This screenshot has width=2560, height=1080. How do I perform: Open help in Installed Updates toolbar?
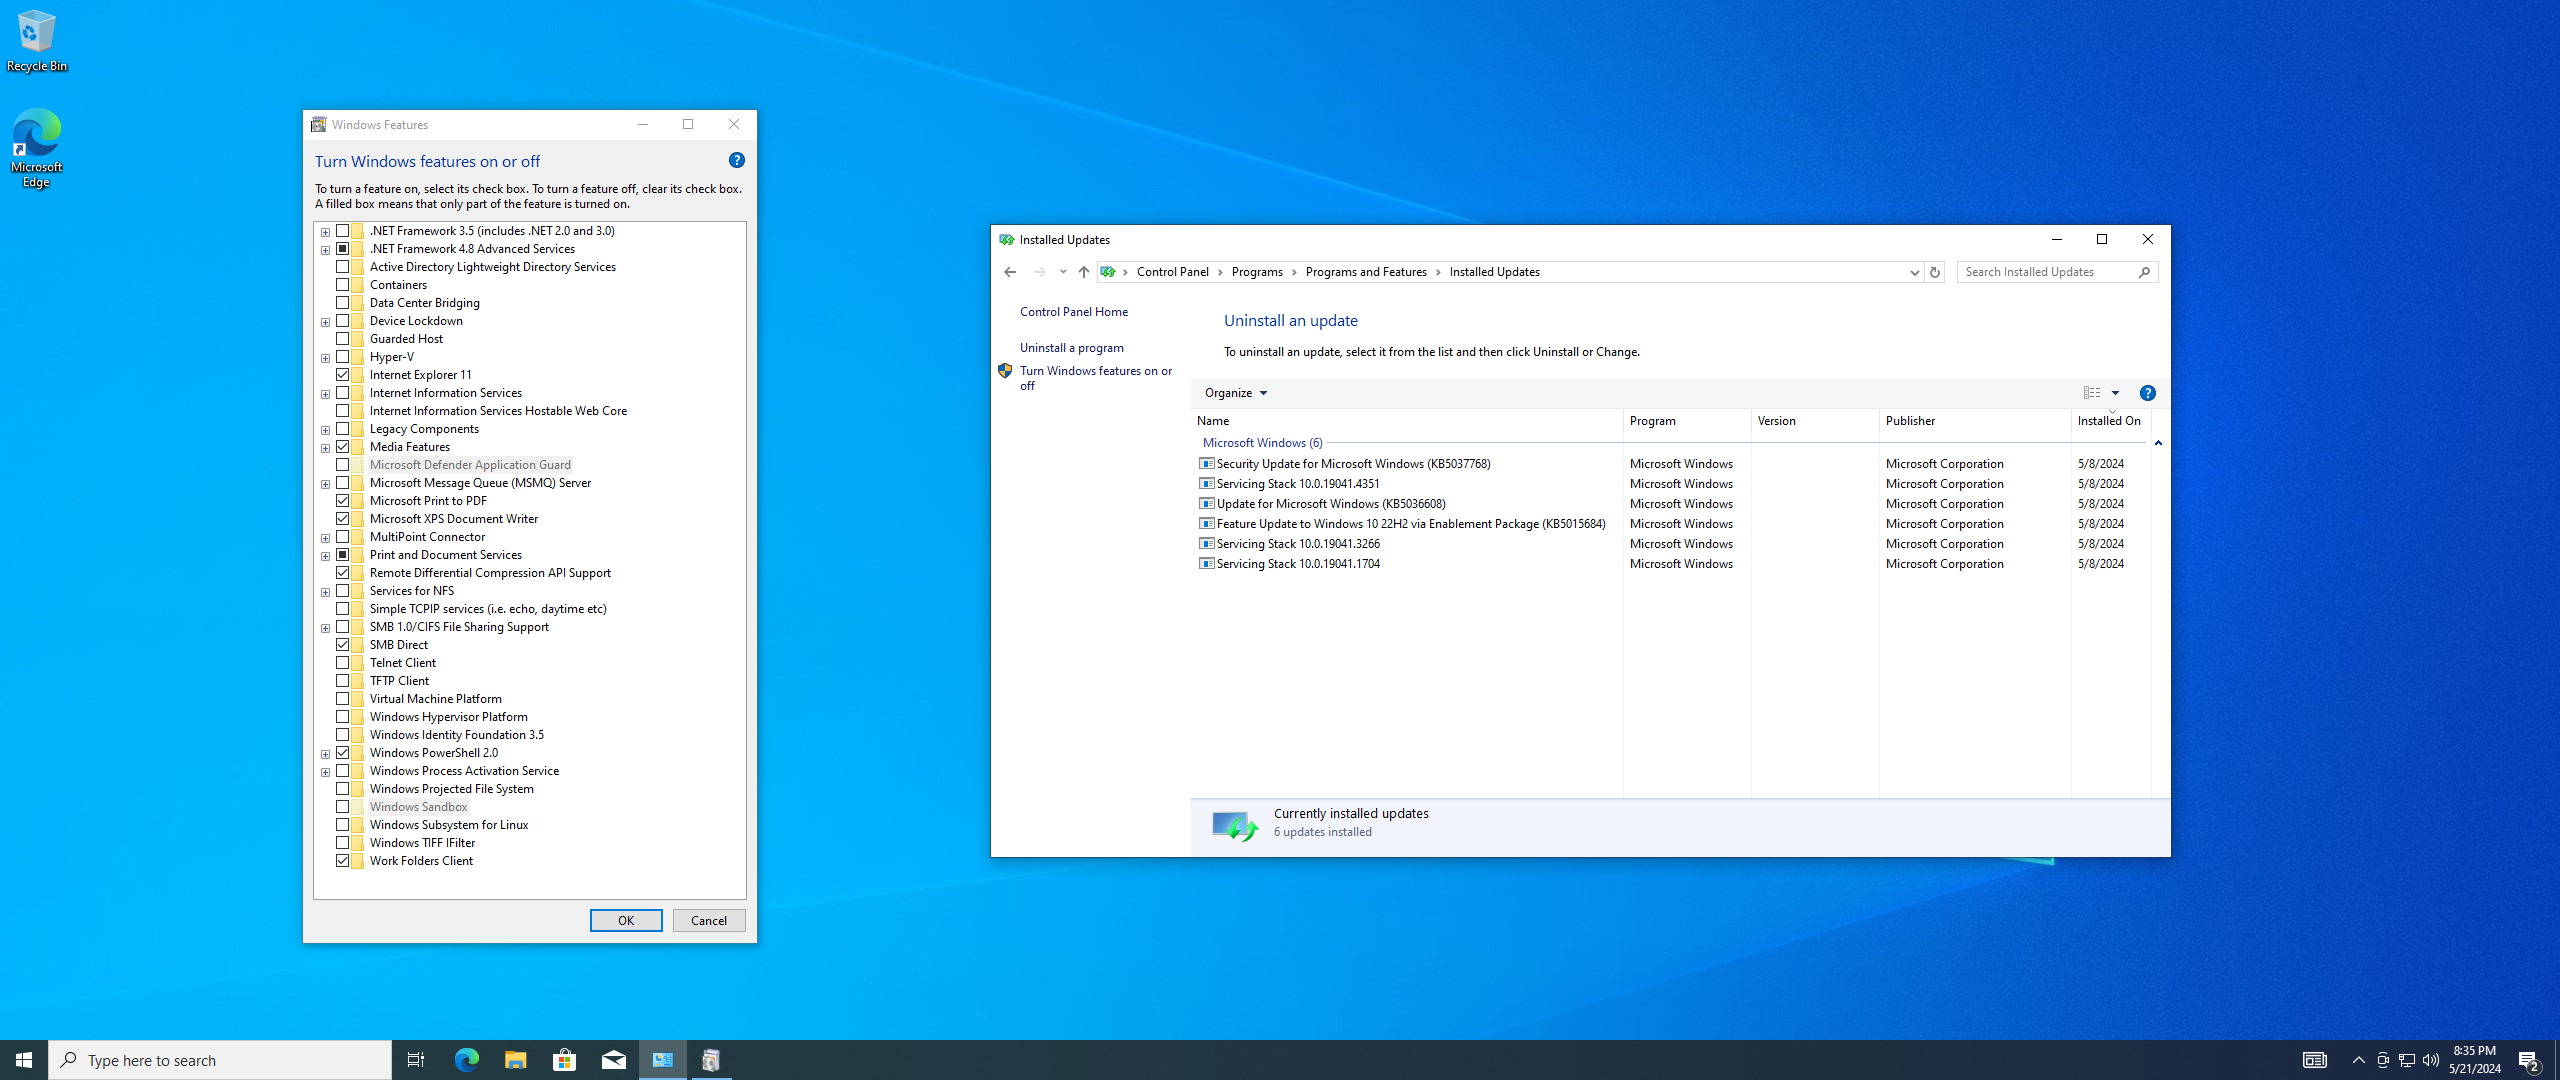pos(2147,393)
